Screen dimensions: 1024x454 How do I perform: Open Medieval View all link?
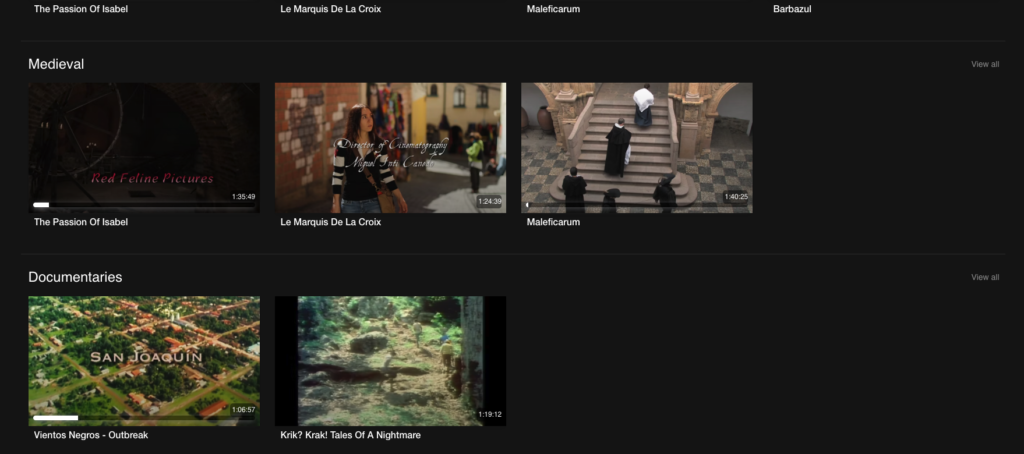tap(984, 64)
